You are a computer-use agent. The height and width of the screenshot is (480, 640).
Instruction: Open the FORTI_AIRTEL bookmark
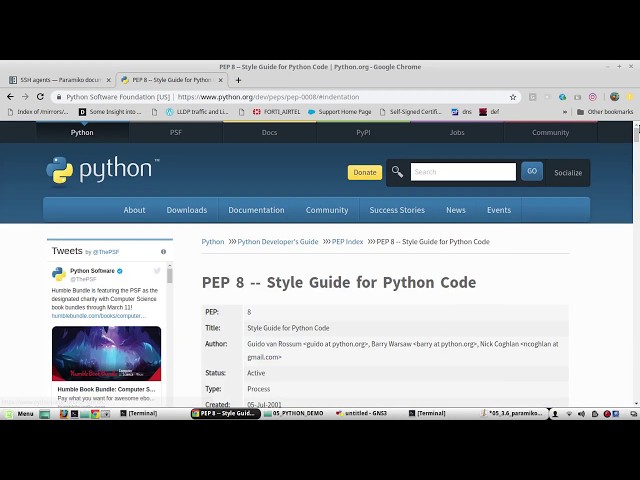click(277, 112)
